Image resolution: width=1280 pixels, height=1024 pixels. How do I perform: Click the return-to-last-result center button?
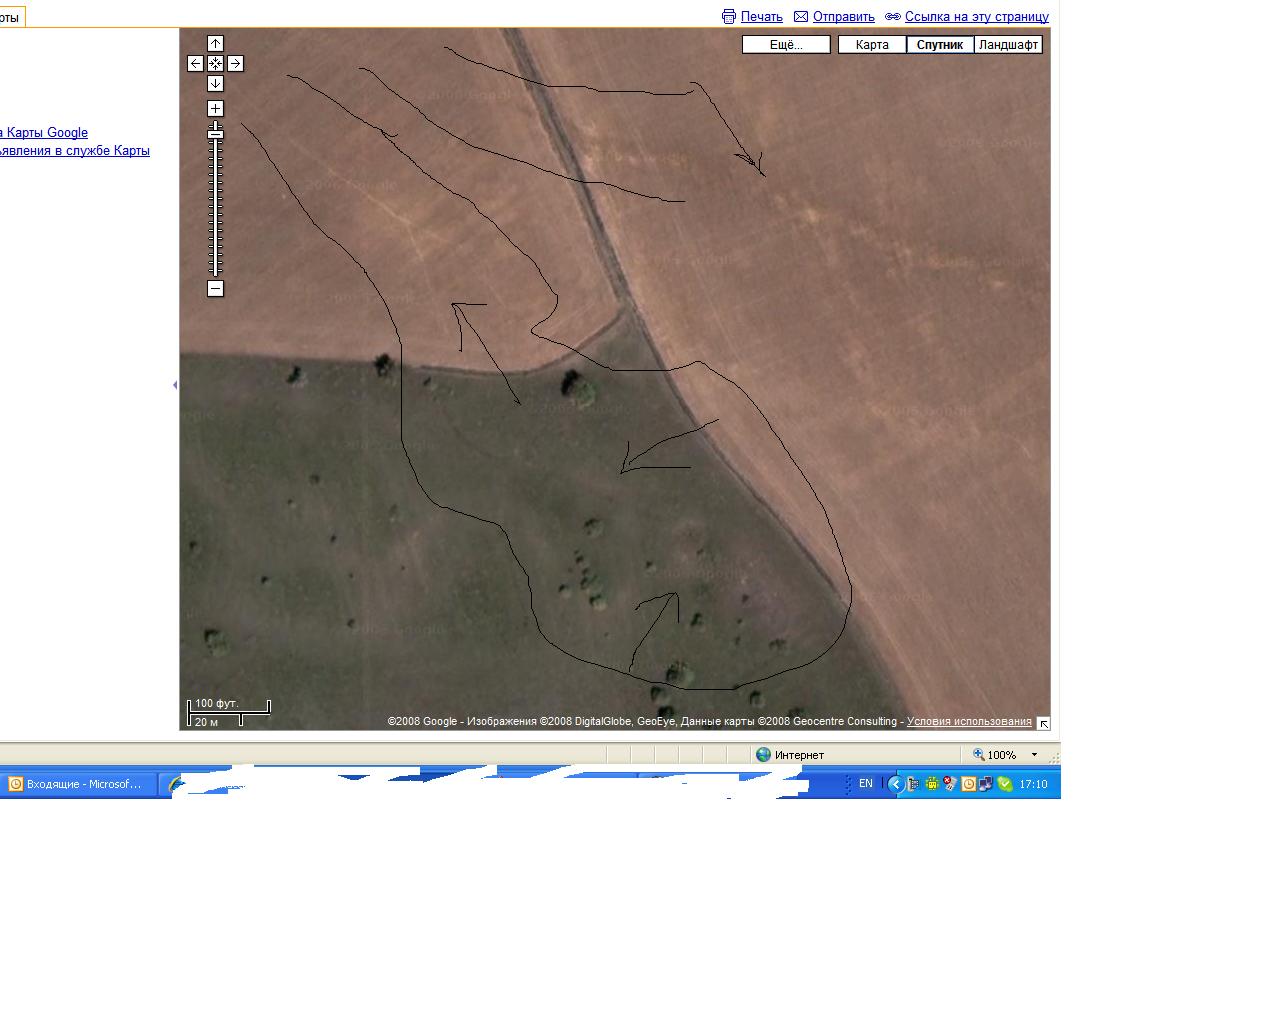coord(215,63)
